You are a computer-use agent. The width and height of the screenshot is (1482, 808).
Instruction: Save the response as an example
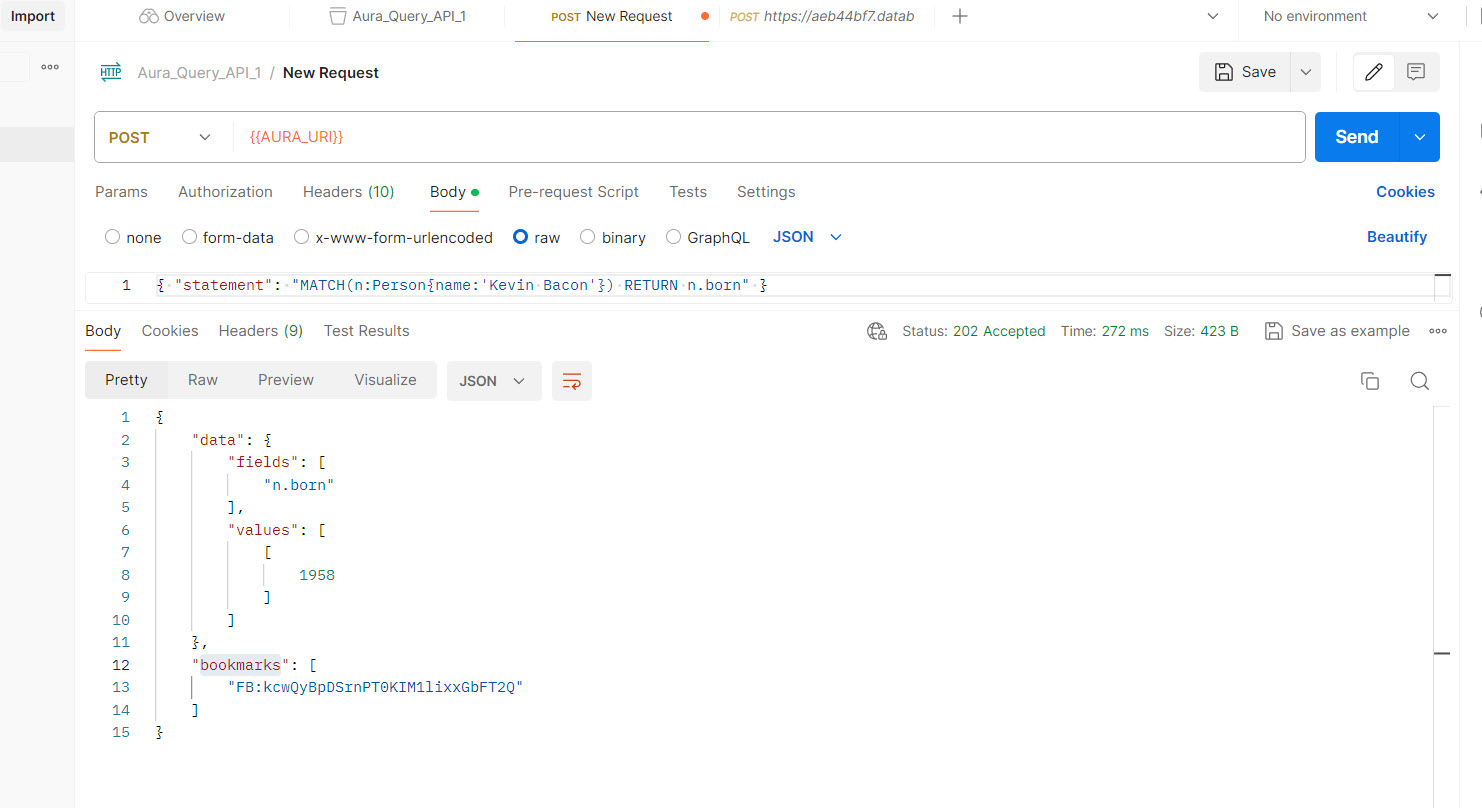pos(1337,330)
